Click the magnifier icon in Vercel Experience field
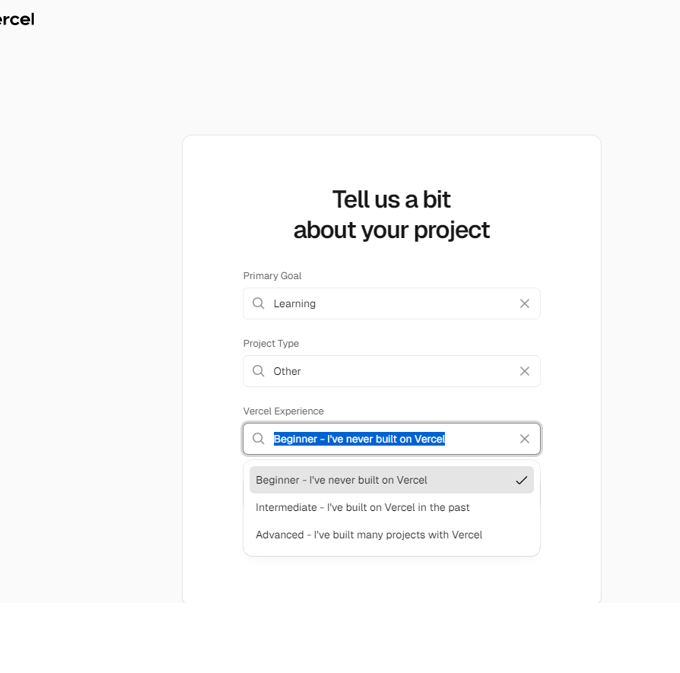The width and height of the screenshot is (680, 673). 259,439
